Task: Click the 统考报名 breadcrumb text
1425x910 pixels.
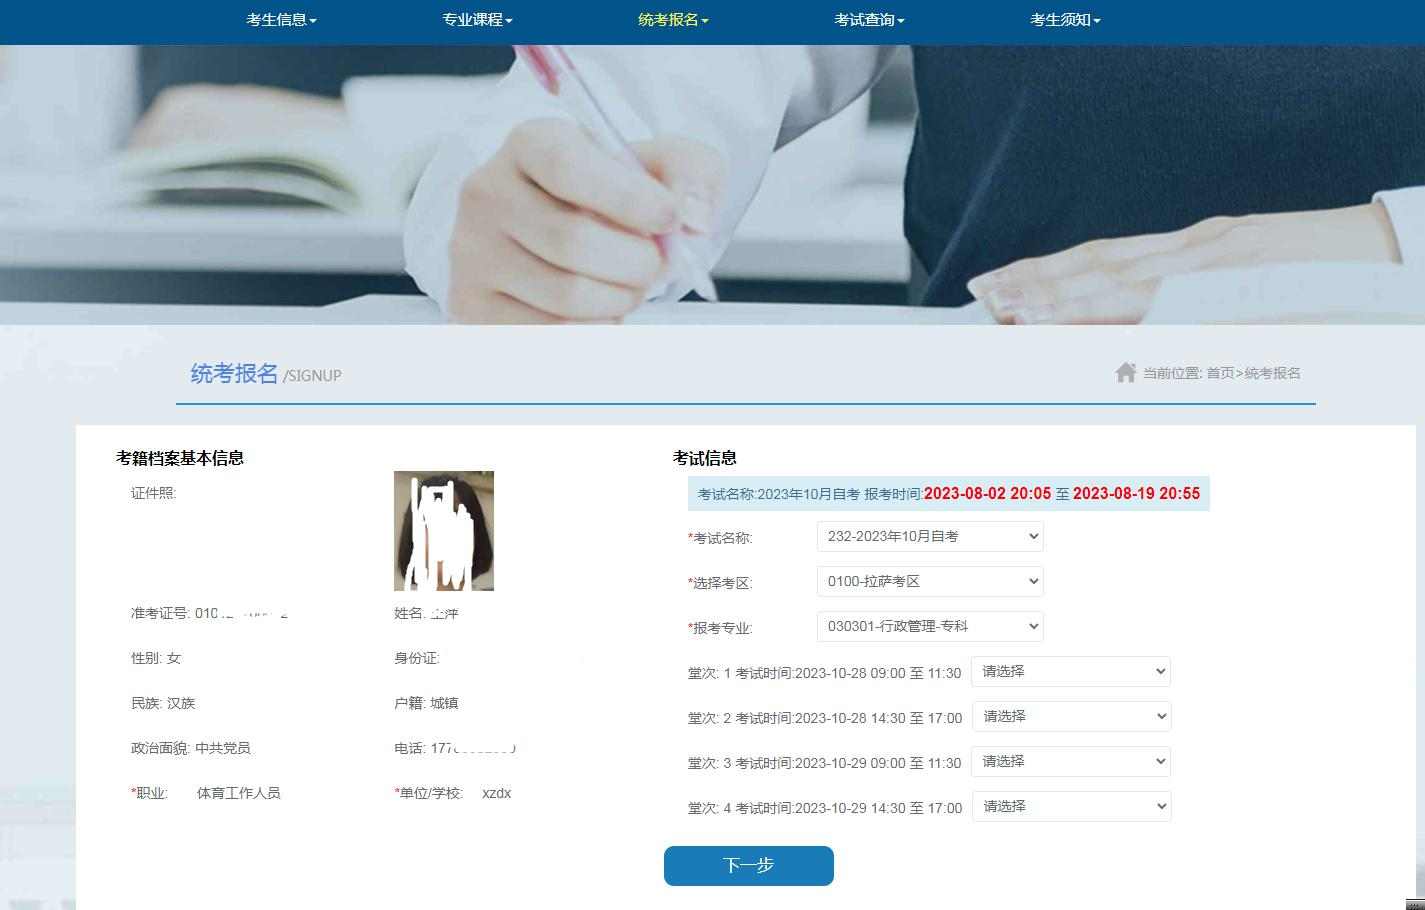Action: point(1272,373)
